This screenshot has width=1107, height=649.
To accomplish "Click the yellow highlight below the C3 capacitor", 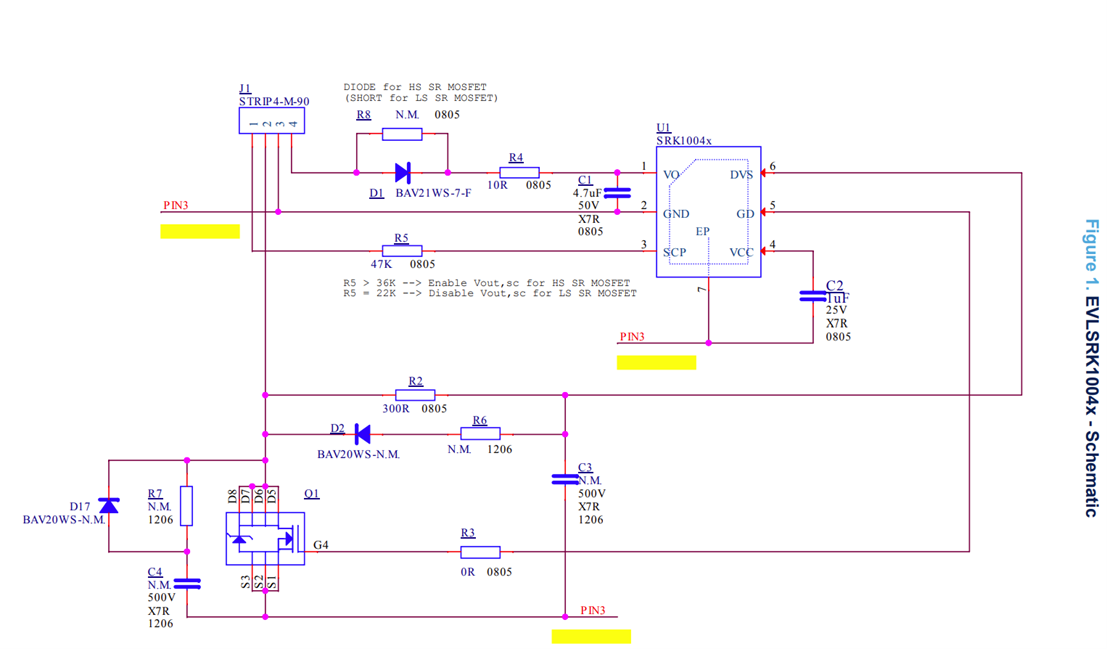I will coord(591,636).
